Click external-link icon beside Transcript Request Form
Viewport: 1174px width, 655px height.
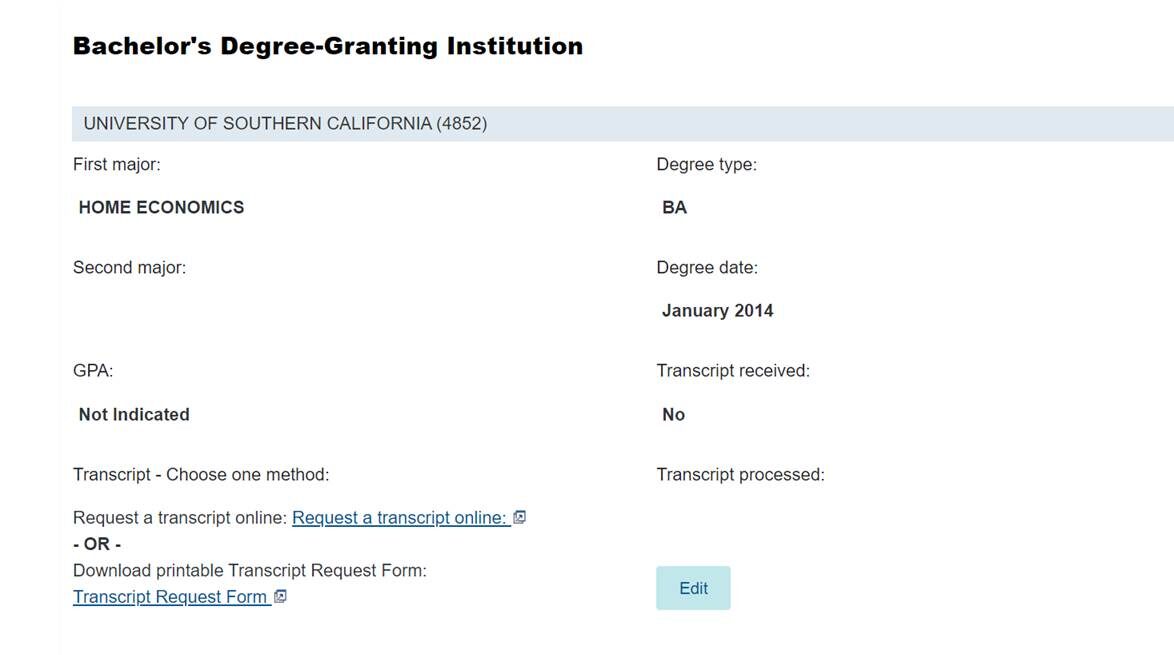coord(281,597)
